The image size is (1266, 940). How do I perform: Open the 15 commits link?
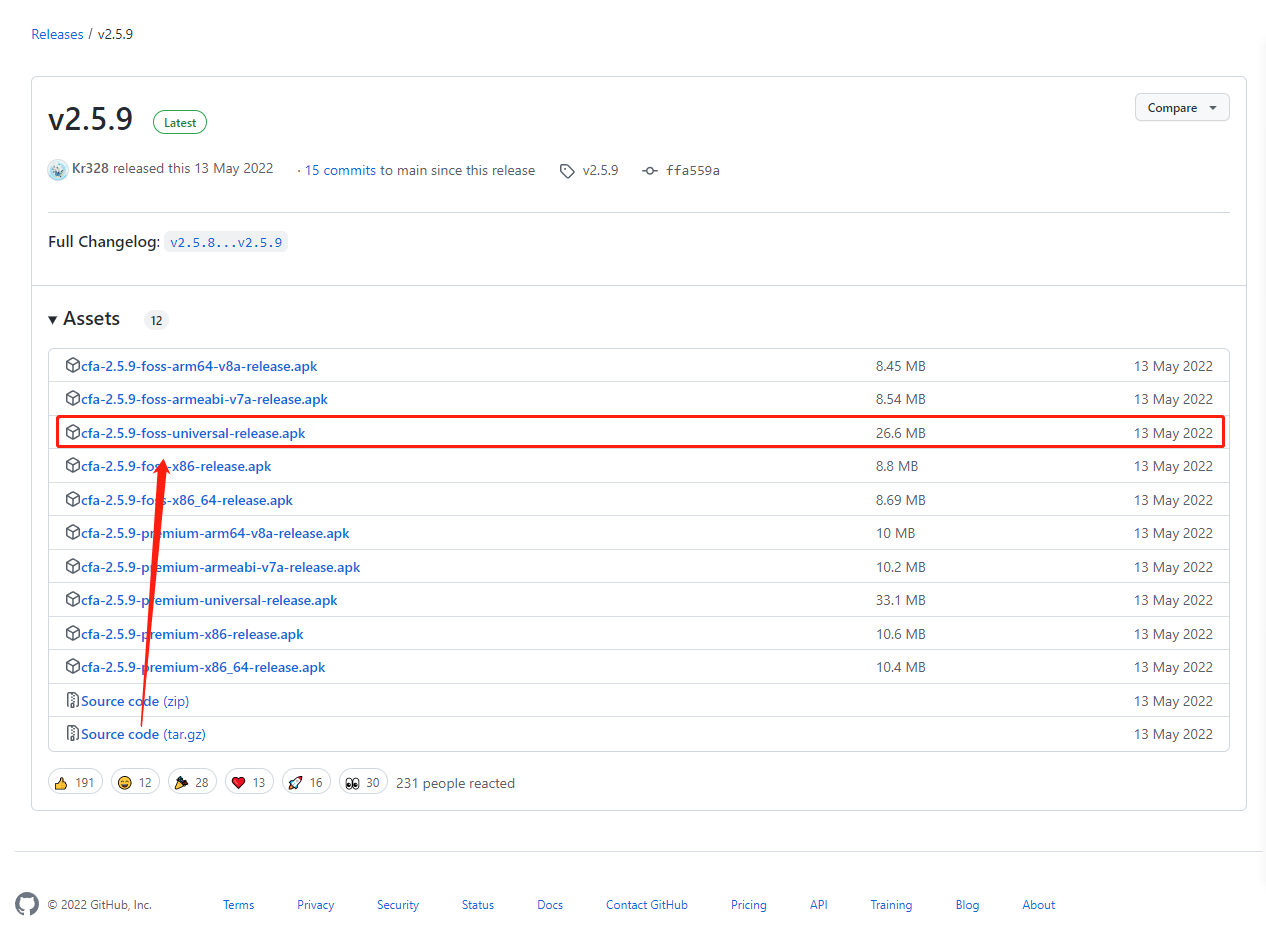pos(340,170)
